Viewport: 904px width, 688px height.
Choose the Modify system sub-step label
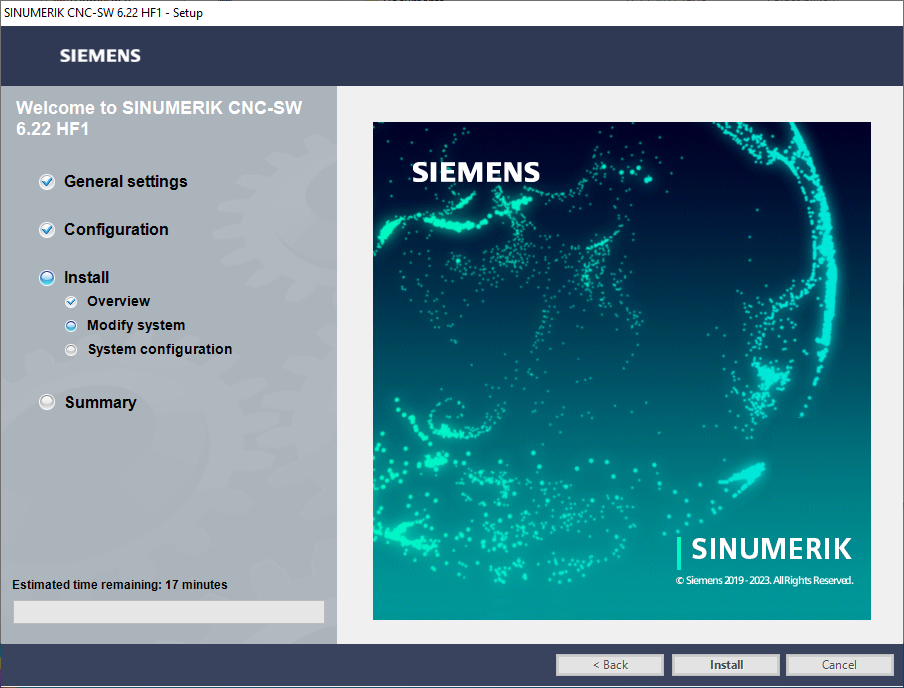coord(136,326)
